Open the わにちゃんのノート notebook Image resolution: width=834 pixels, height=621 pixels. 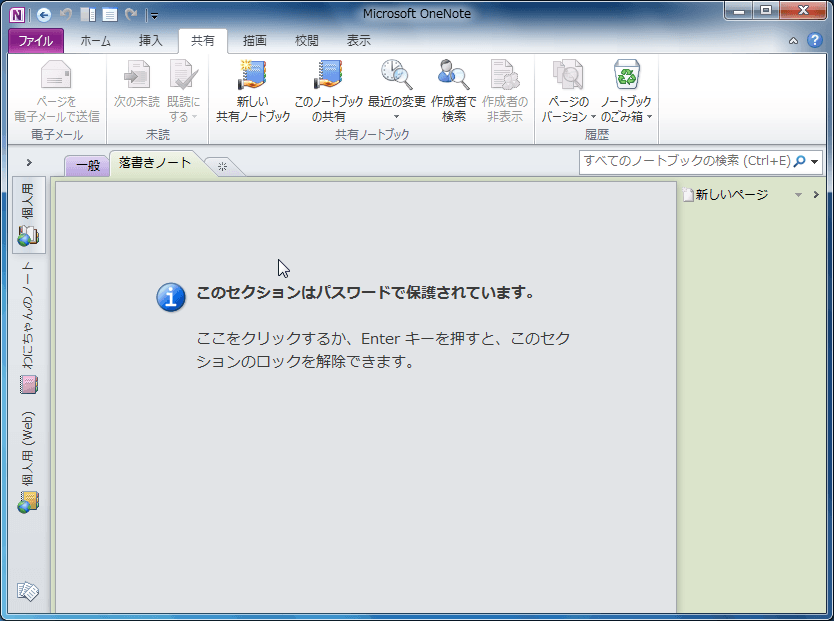click(x=28, y=328)
